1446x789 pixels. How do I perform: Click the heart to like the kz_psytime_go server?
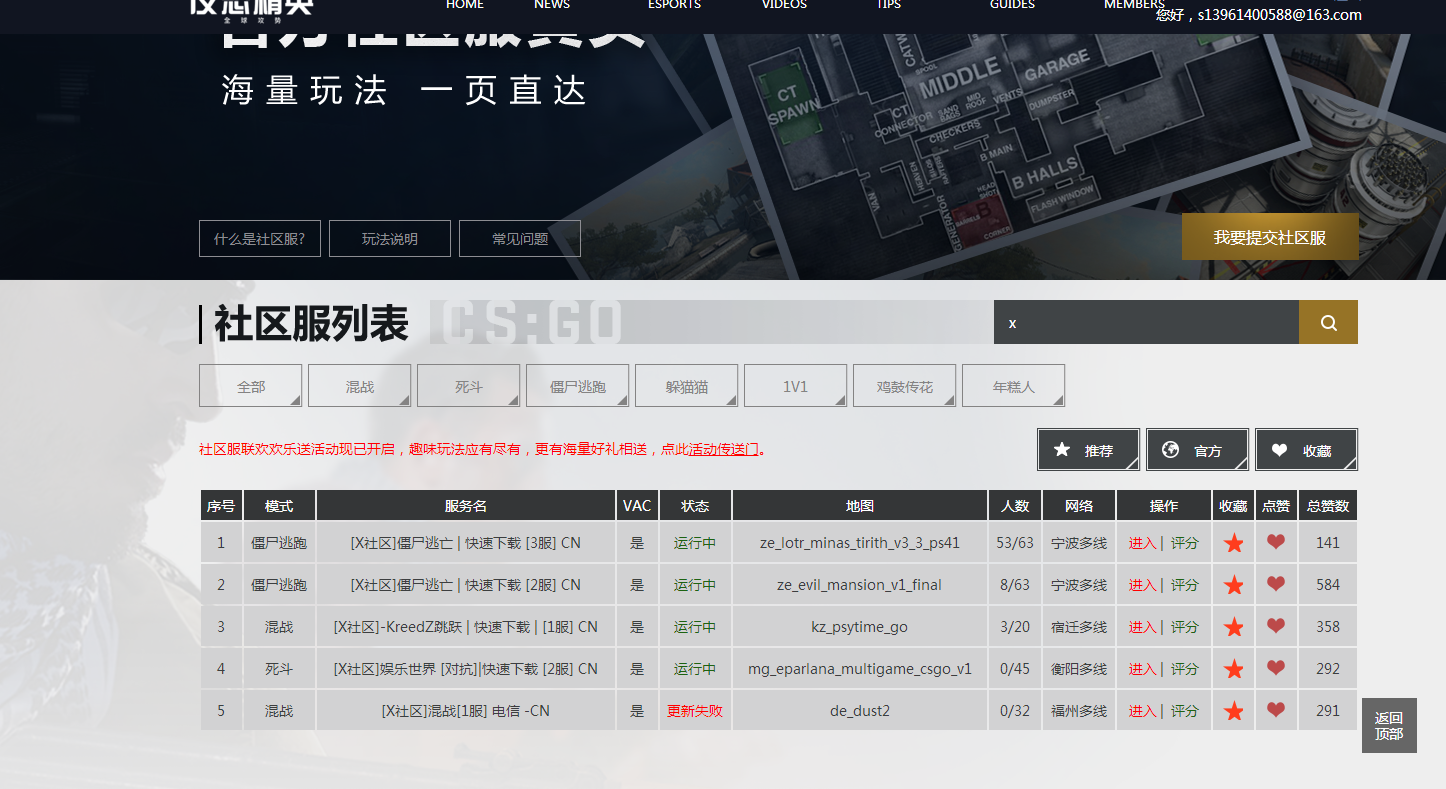[1276, 626]
